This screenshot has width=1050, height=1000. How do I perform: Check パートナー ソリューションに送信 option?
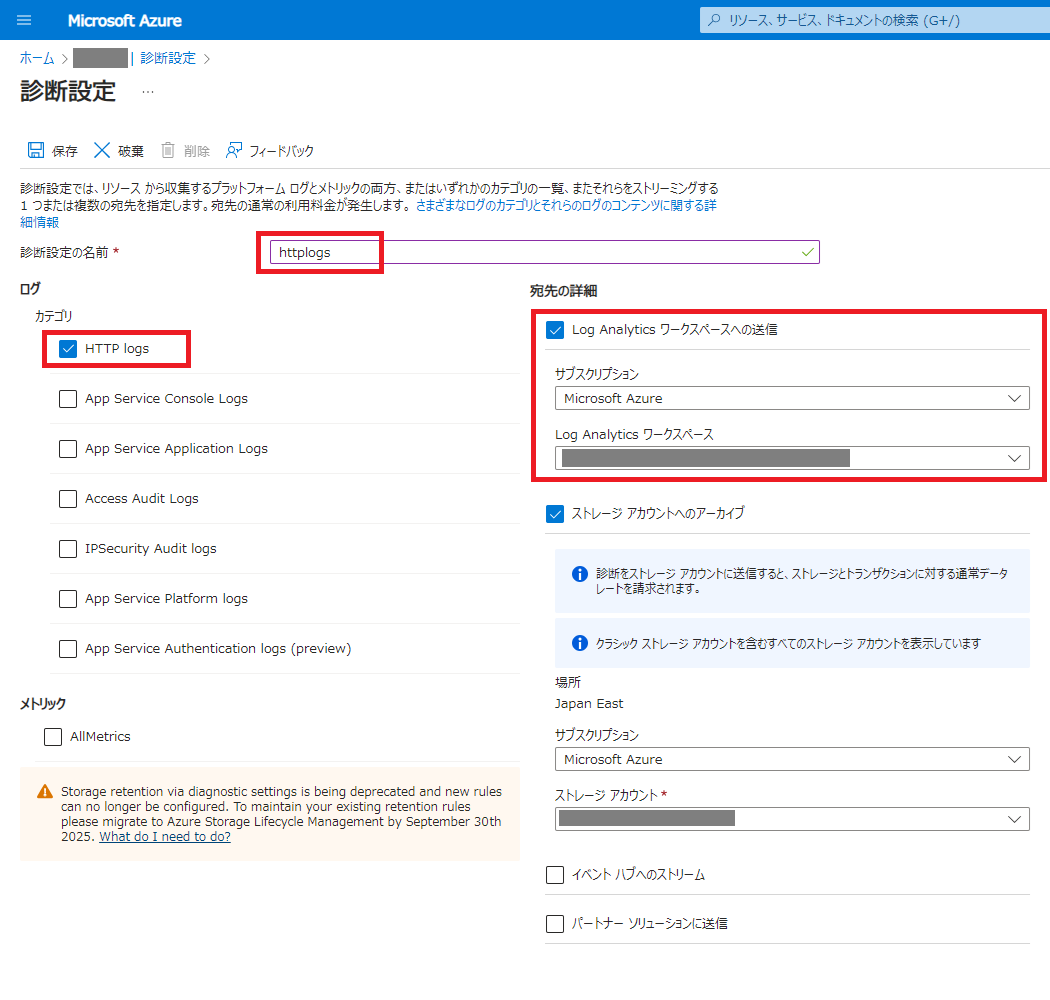555,924
